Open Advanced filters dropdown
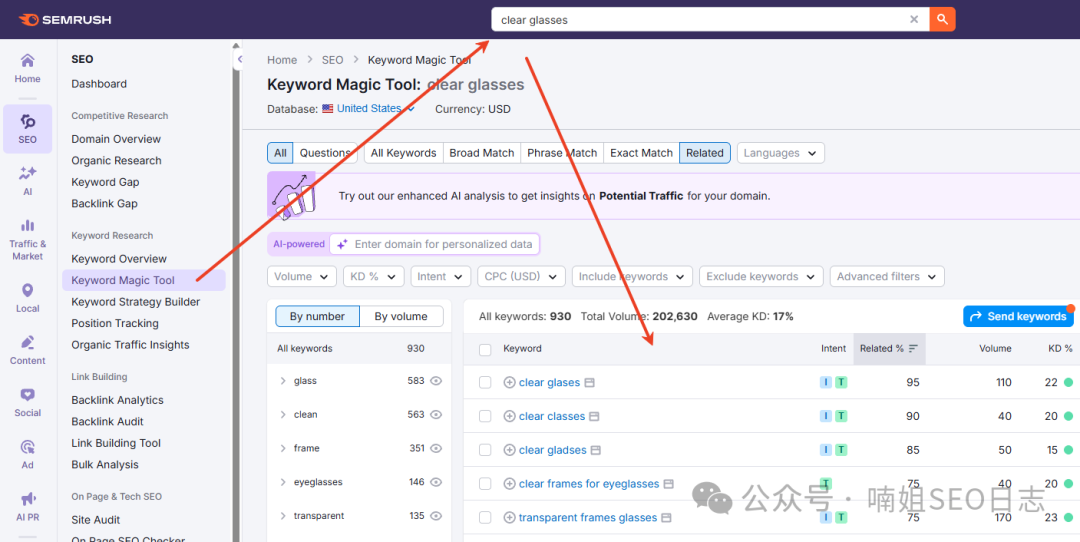The width and height of the screenshot is (1080, 542). click(x=887, y=276)
